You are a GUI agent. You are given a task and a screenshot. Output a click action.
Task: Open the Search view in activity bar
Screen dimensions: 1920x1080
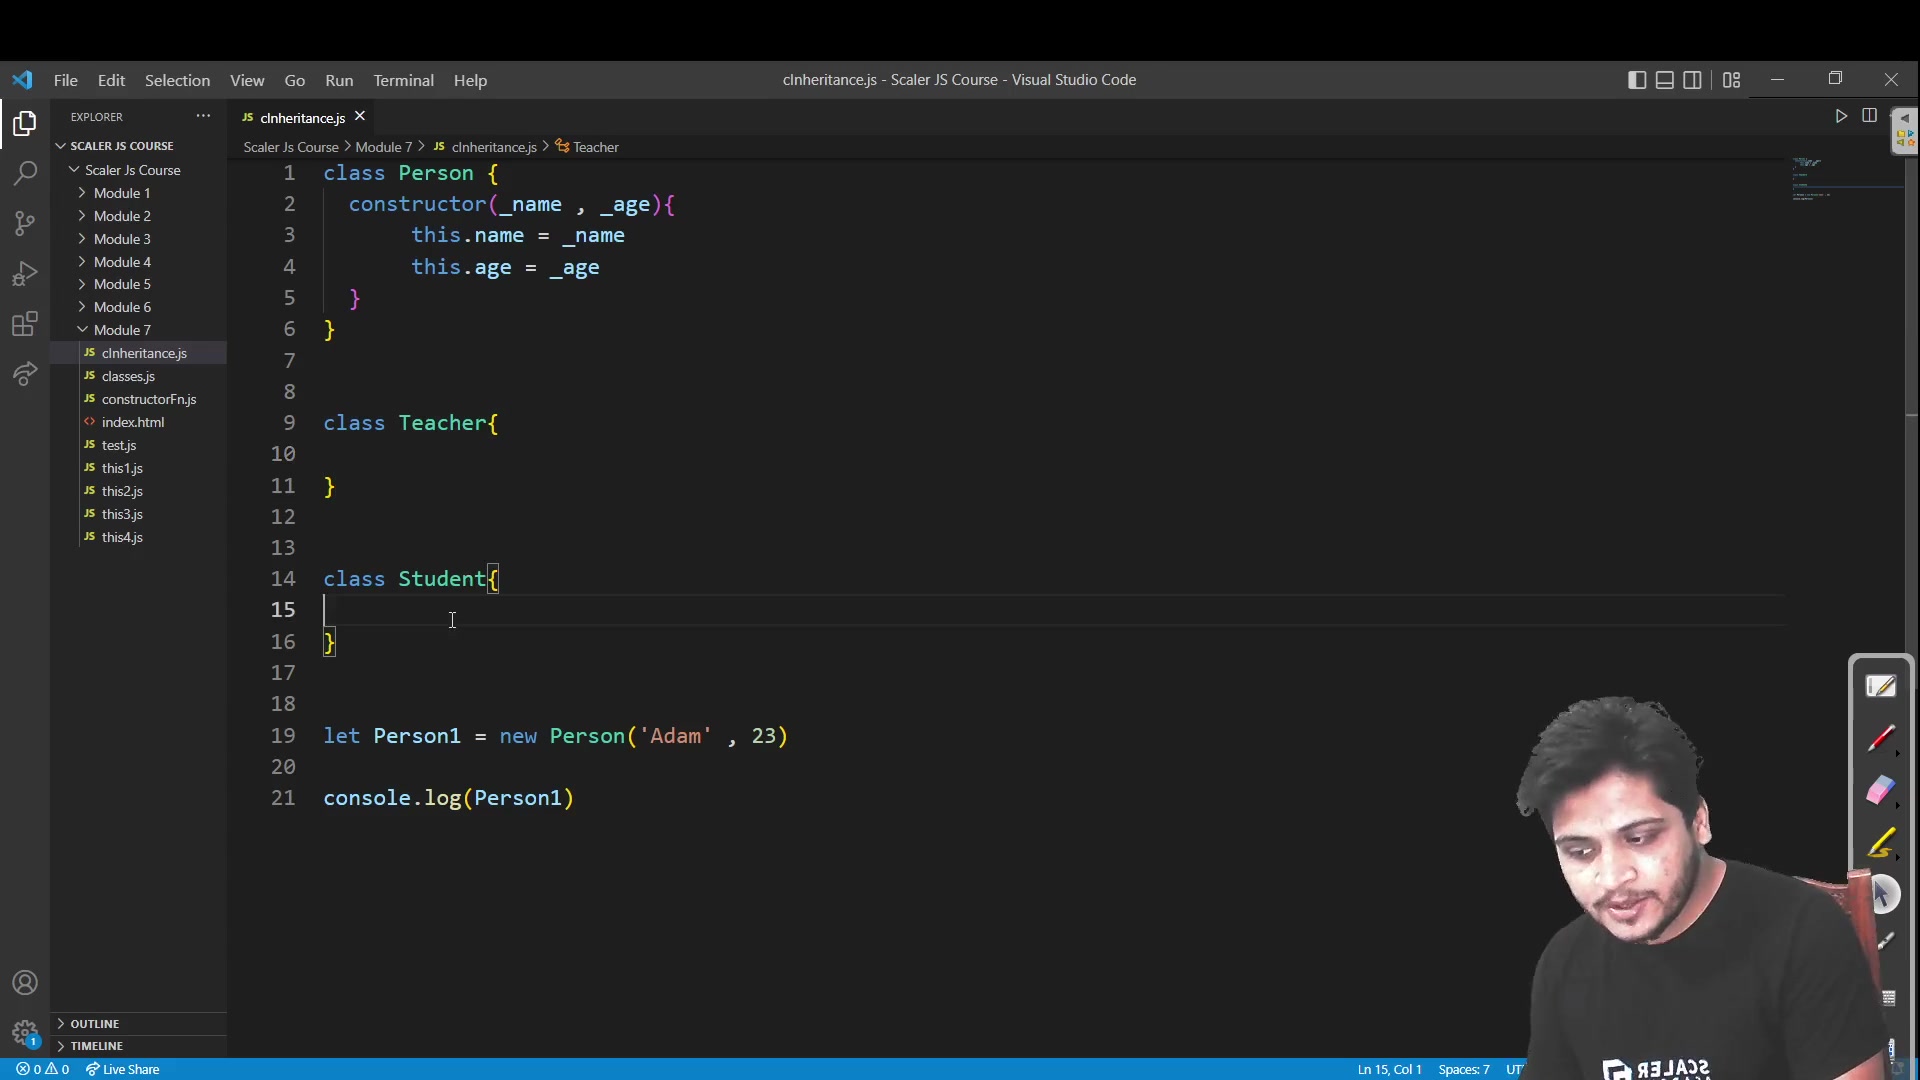(25, 173)
